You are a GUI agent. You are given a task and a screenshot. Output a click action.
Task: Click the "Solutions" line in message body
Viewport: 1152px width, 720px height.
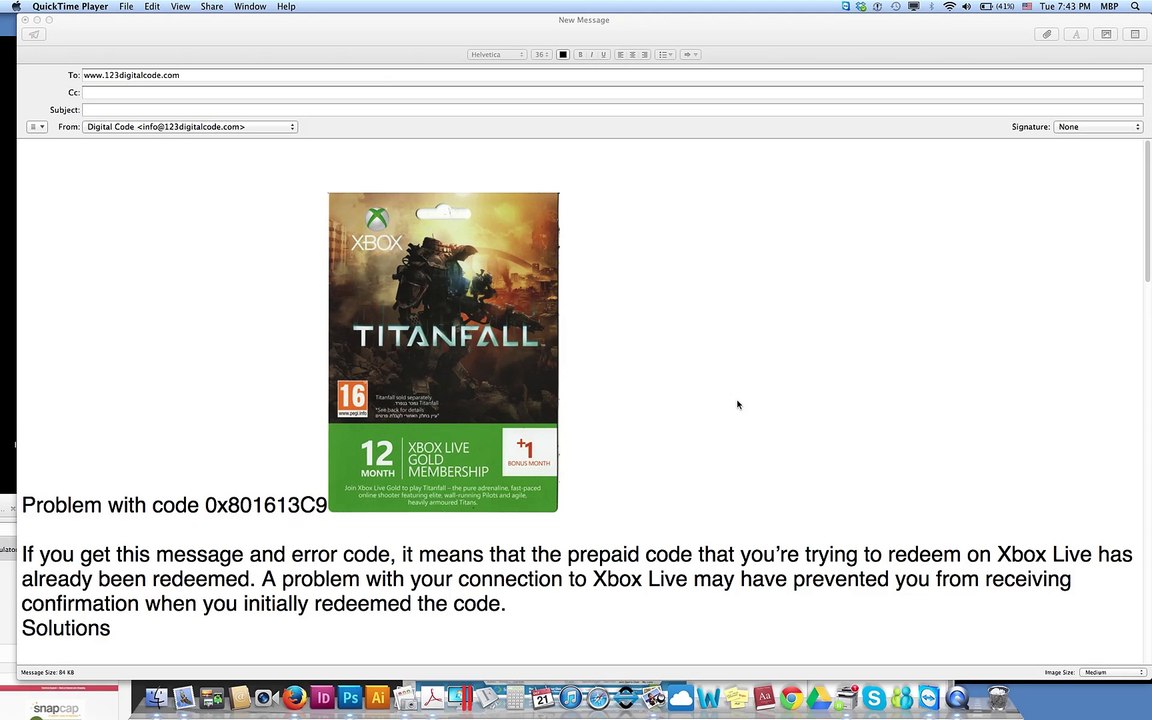pyautogui.click(x=66, y=628)
